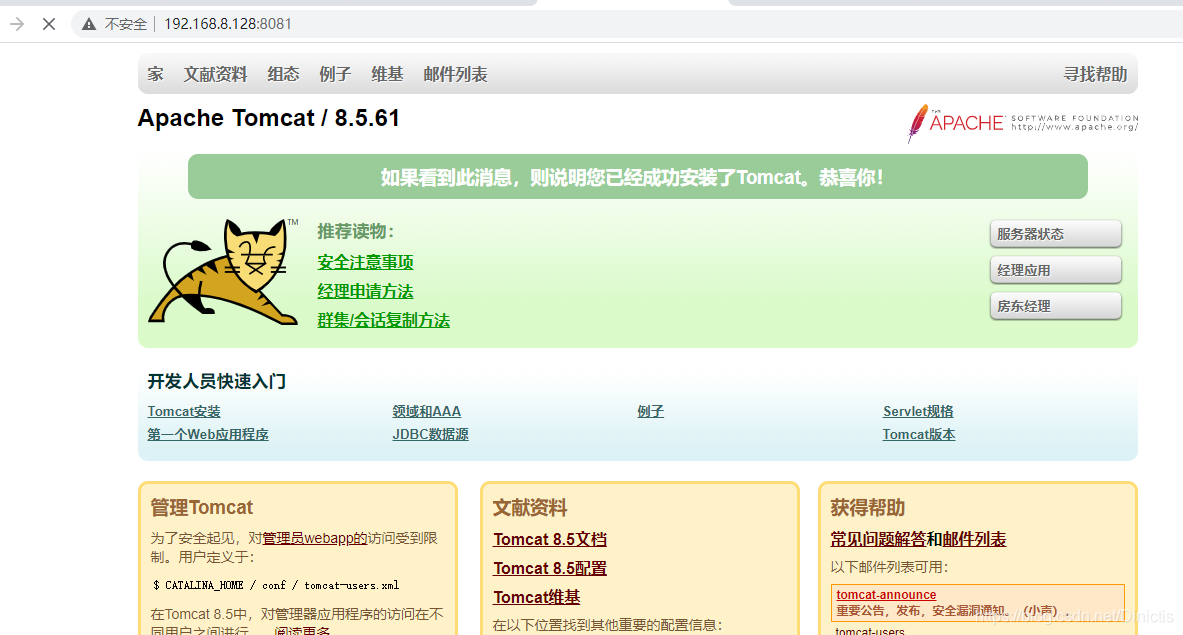Click the 获得帮助 heading
The width and height of the screenshot is (1183, 635).
point(867,508)
